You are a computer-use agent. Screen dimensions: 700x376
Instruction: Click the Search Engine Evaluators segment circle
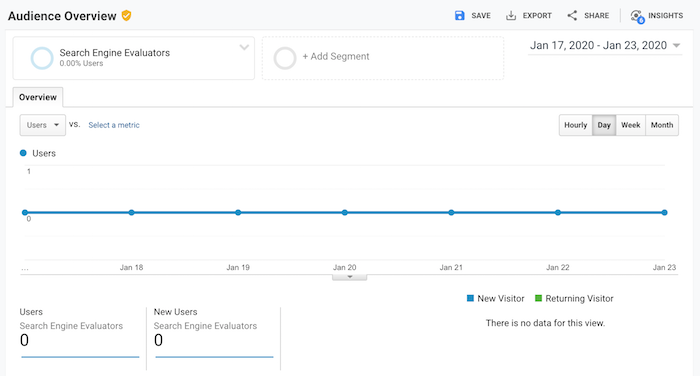click(x=42, y=58)
